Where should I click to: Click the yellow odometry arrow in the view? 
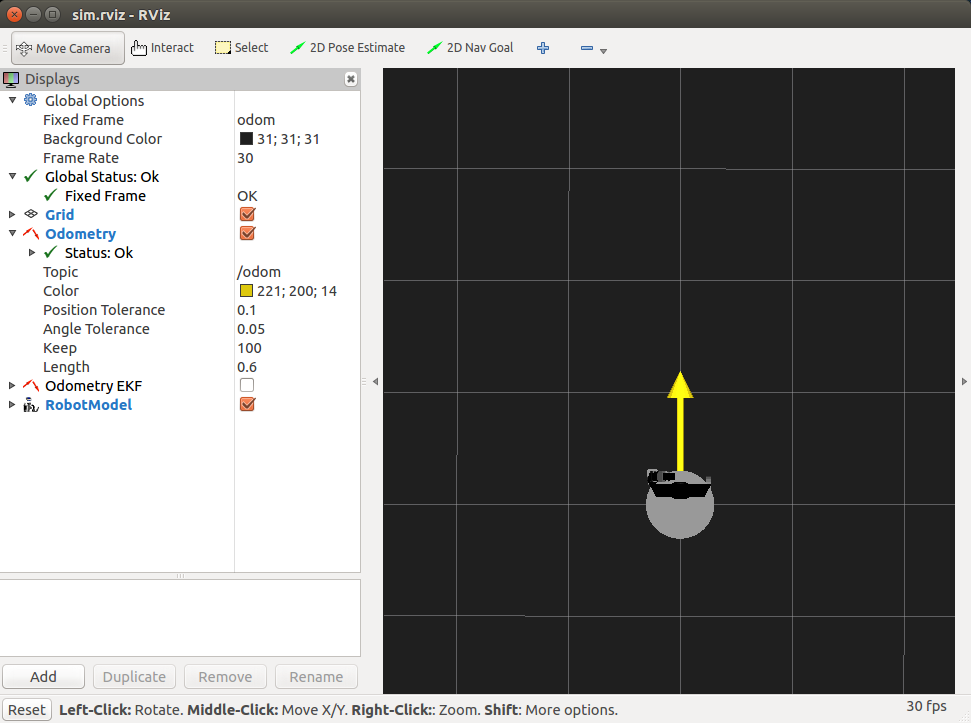681,421
